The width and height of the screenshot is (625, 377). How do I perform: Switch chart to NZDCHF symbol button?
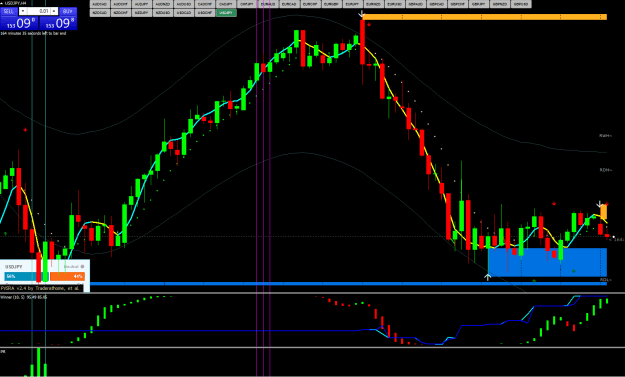coord(120,13)
